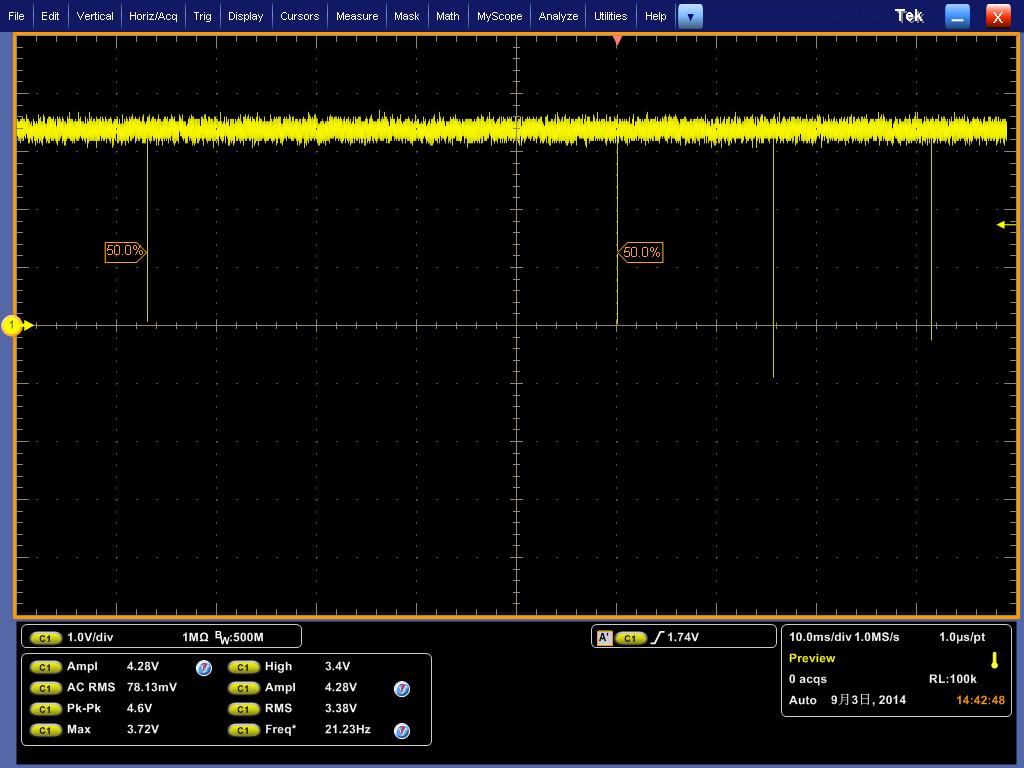
Task: Click the 14:42:48 clock readout
Action: click(x=980, y=700)
